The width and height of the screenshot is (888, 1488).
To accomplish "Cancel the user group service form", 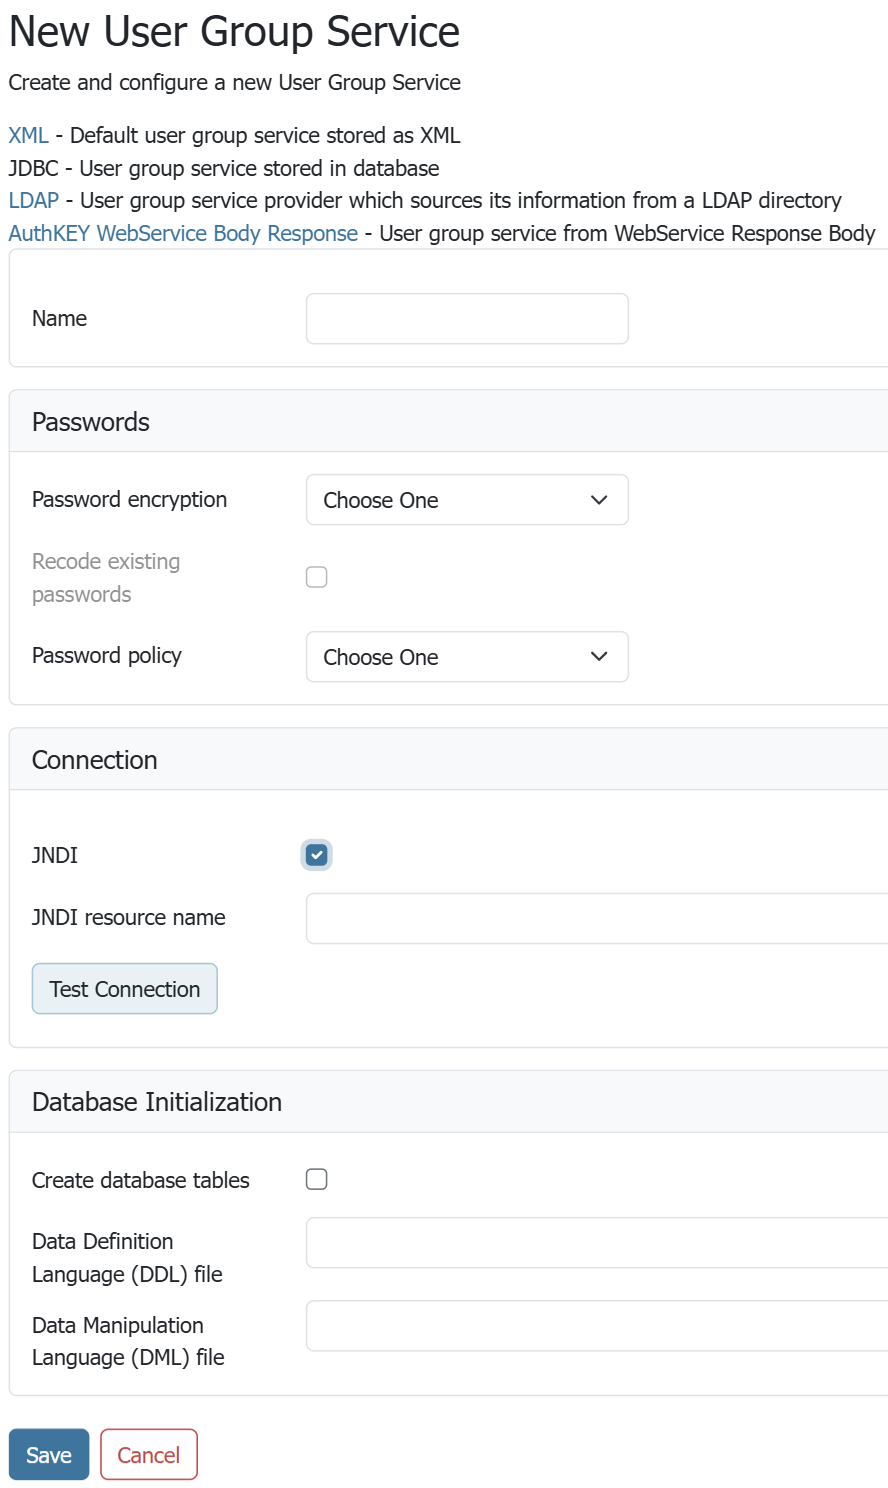I will pos(149,1455).
